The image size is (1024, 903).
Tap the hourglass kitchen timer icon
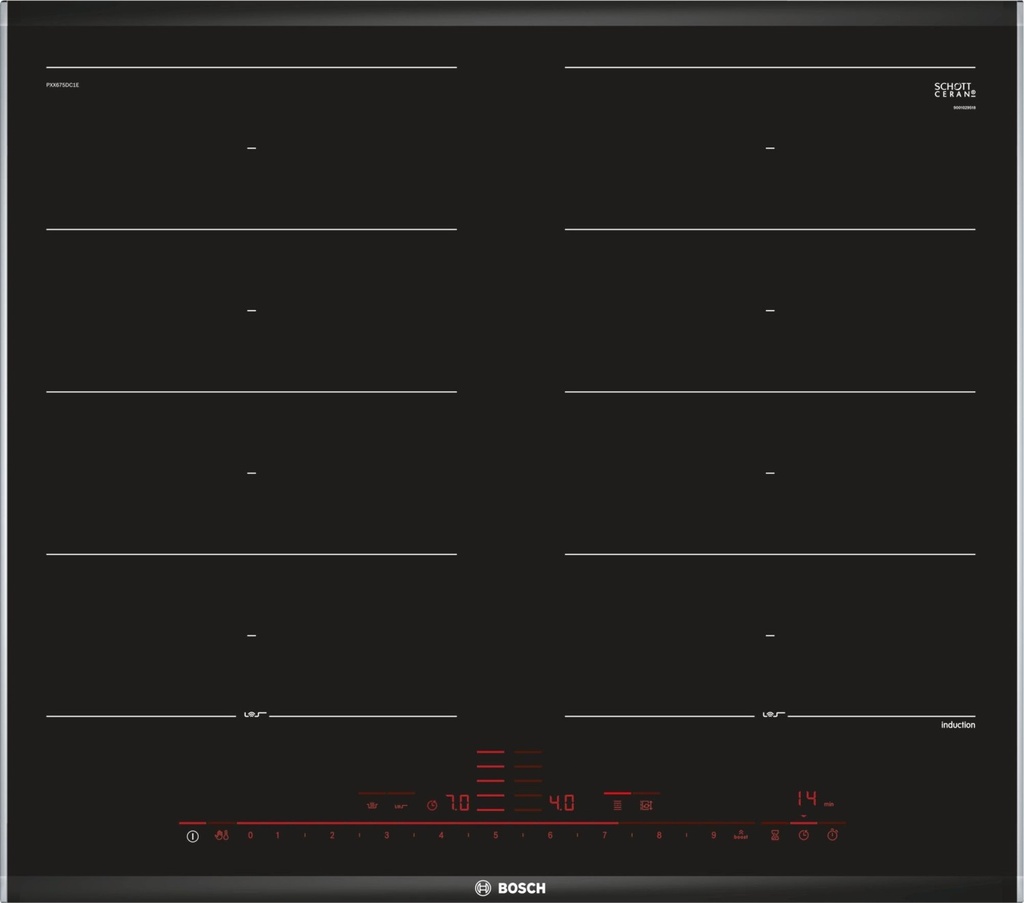774,835
